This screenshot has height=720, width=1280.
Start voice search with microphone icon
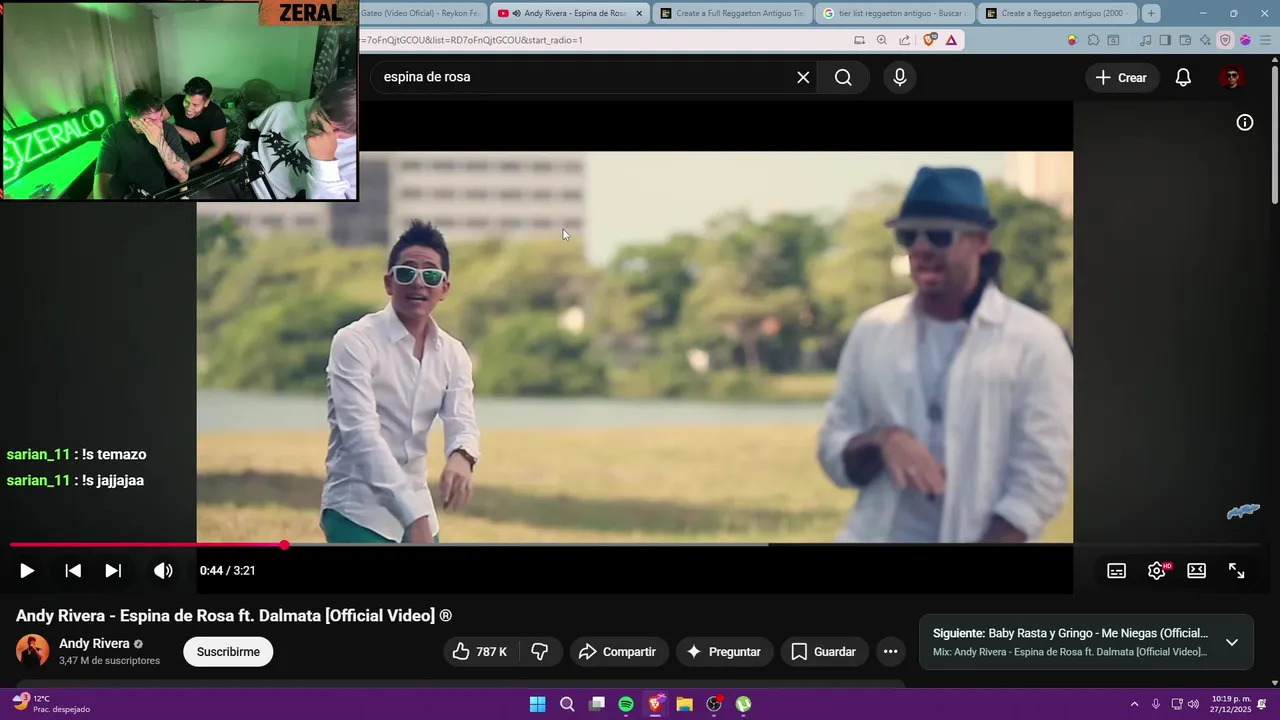click(x=900, y=77)
